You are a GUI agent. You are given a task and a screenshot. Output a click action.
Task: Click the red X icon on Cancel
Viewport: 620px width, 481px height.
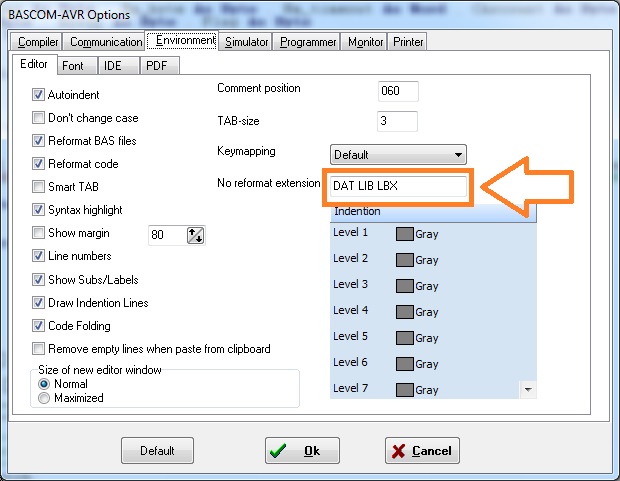click(x=398, y=451)
